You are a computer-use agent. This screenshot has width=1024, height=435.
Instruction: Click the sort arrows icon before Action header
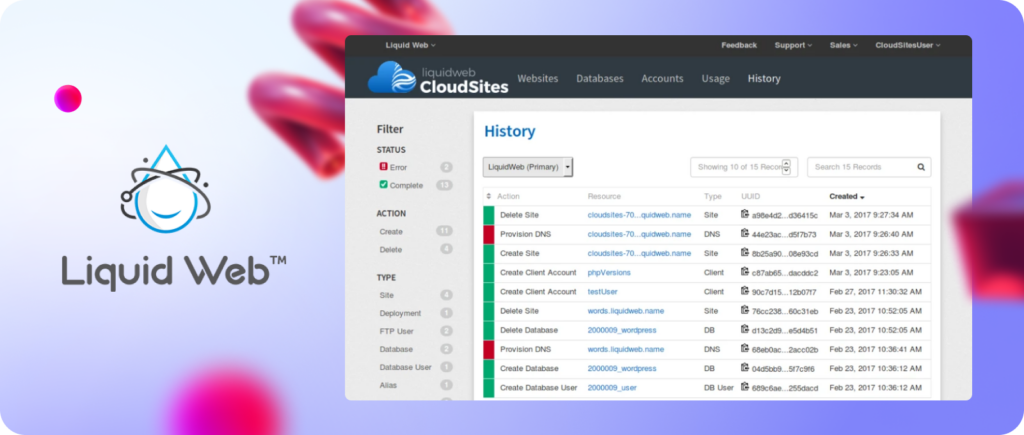point(489,196)
